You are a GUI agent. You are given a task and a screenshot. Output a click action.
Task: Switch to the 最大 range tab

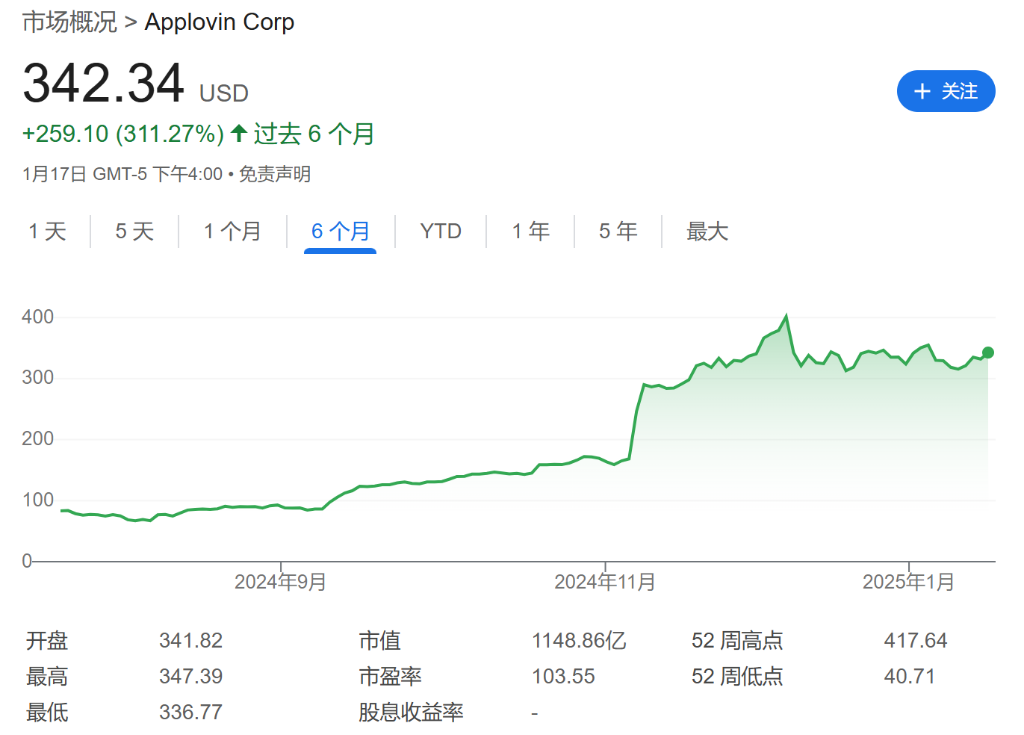point(707,231)
